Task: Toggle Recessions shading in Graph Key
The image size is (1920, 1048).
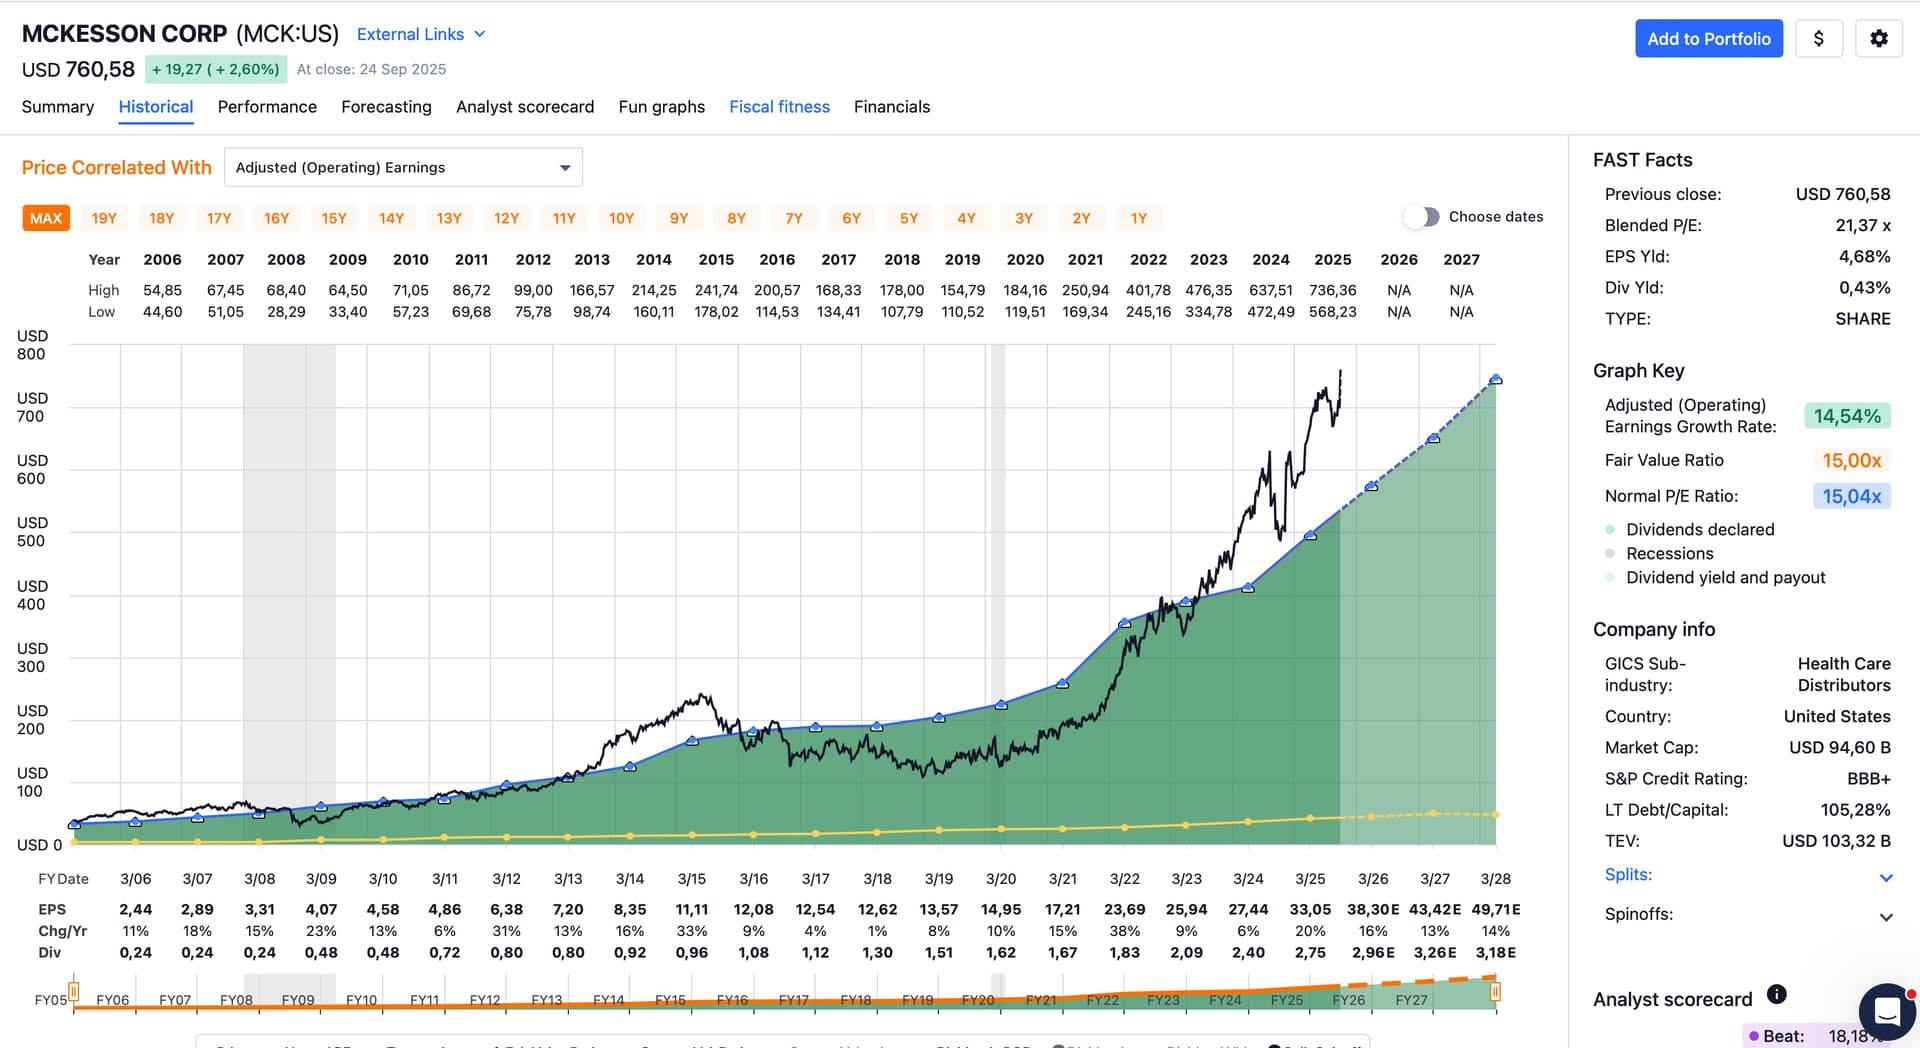Action: 1669,554
